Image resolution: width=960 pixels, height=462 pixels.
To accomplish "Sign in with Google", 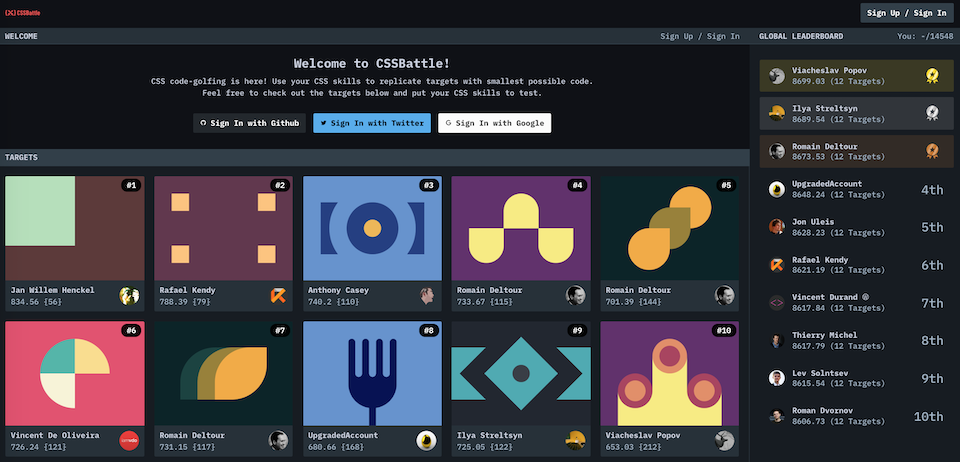I will [x=495, y=123].
